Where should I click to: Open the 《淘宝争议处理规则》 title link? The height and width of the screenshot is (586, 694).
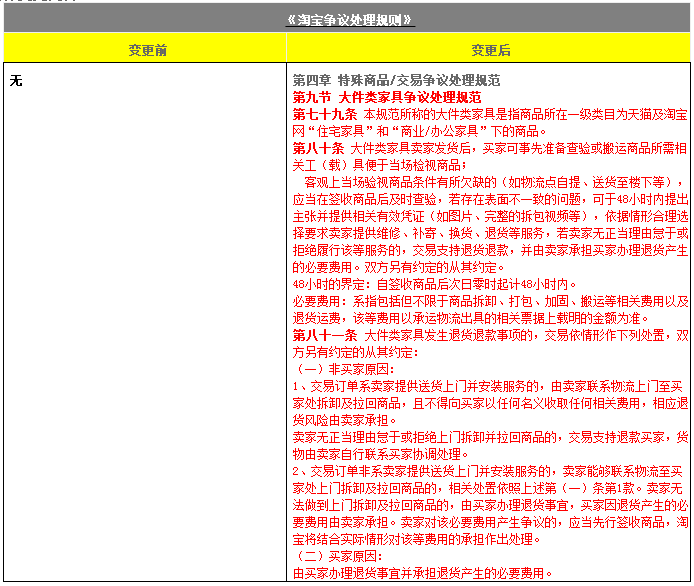(350, 20)
